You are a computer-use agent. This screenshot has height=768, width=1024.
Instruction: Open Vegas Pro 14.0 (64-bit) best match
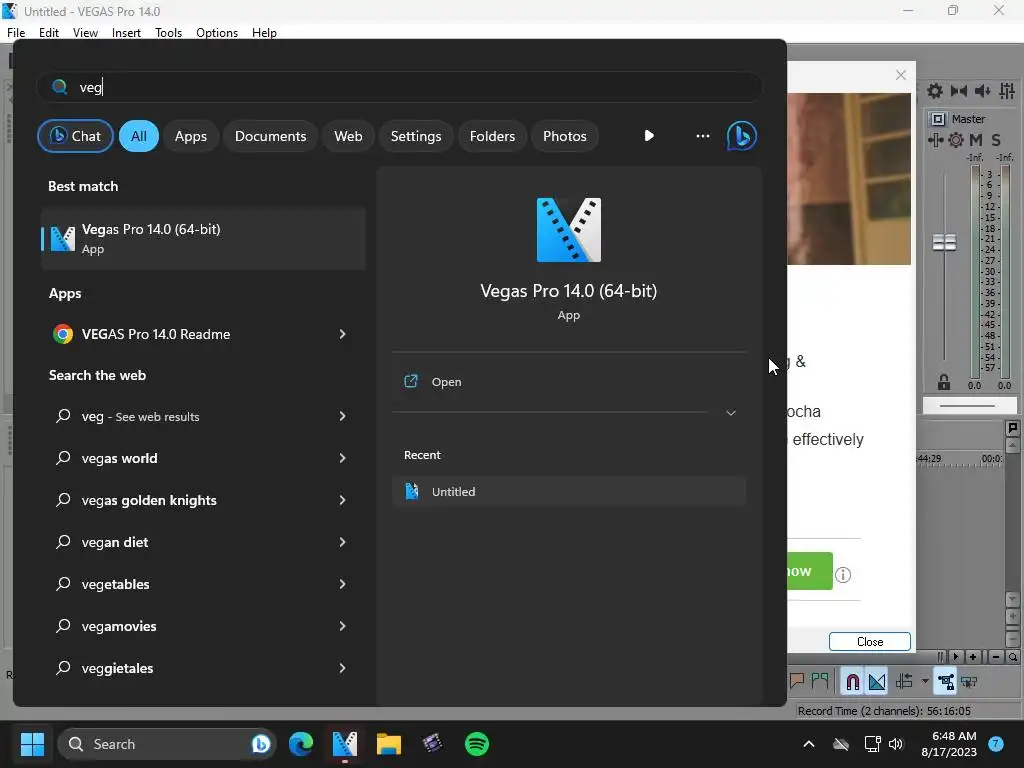pos(203,238)
